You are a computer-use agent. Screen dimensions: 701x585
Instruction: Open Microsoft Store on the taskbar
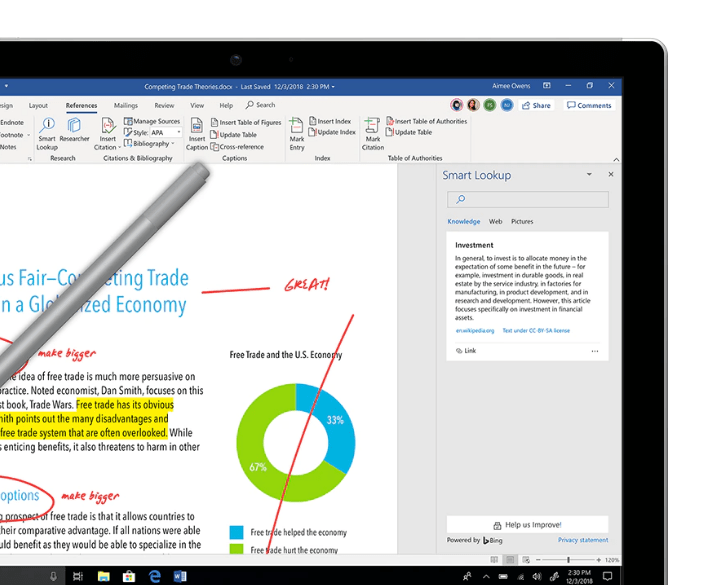pyautogui.click(x=129, y=576)
